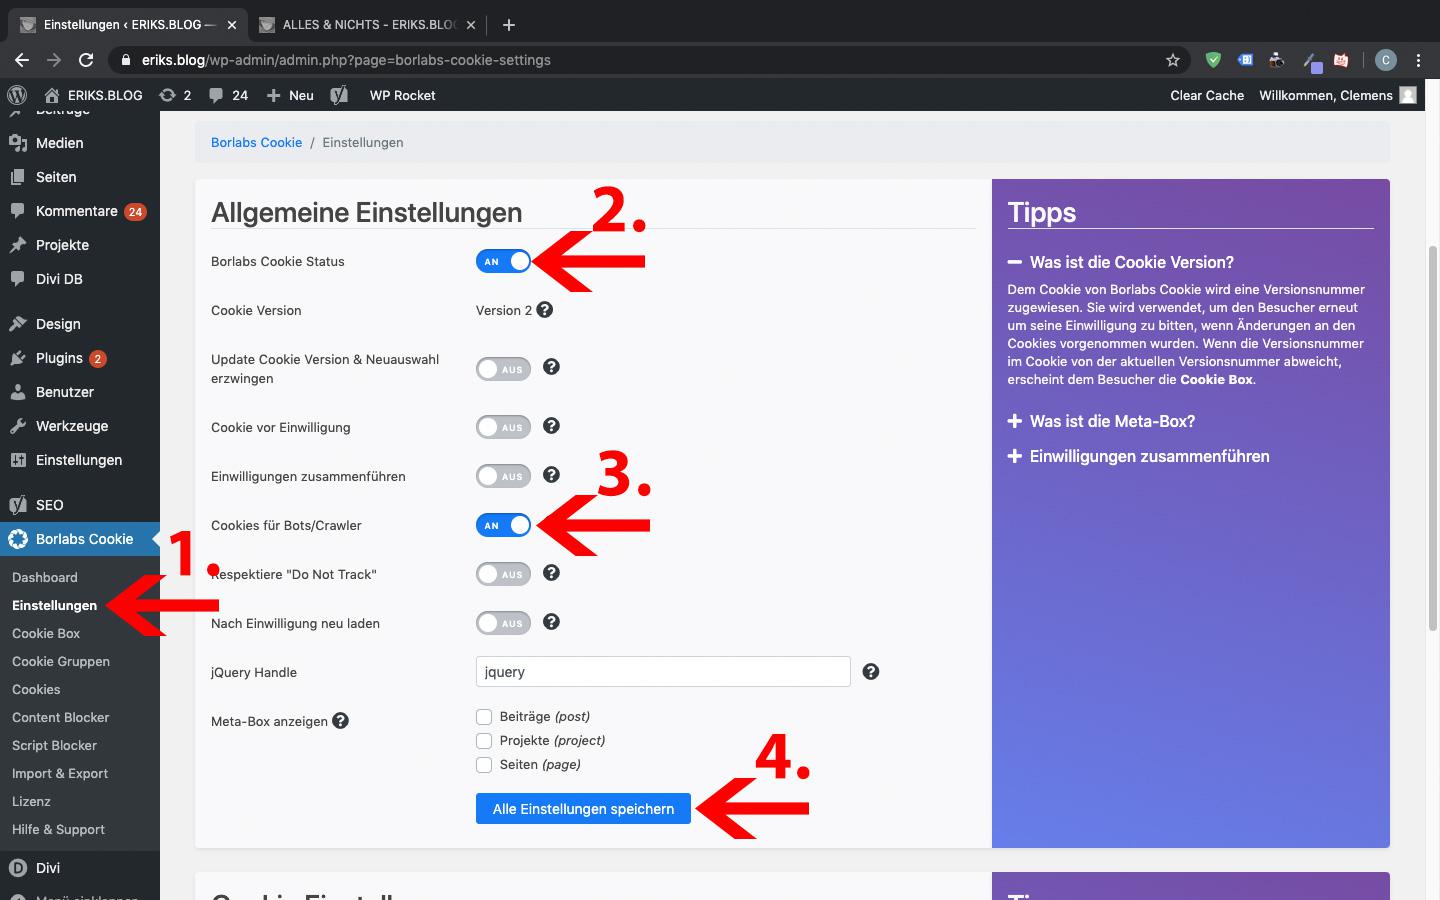Open the ERIKS.BLOG site menu in the admin bar
Image resolution: width=1440 pixels, height=900 pixels.
coord(93,95)
